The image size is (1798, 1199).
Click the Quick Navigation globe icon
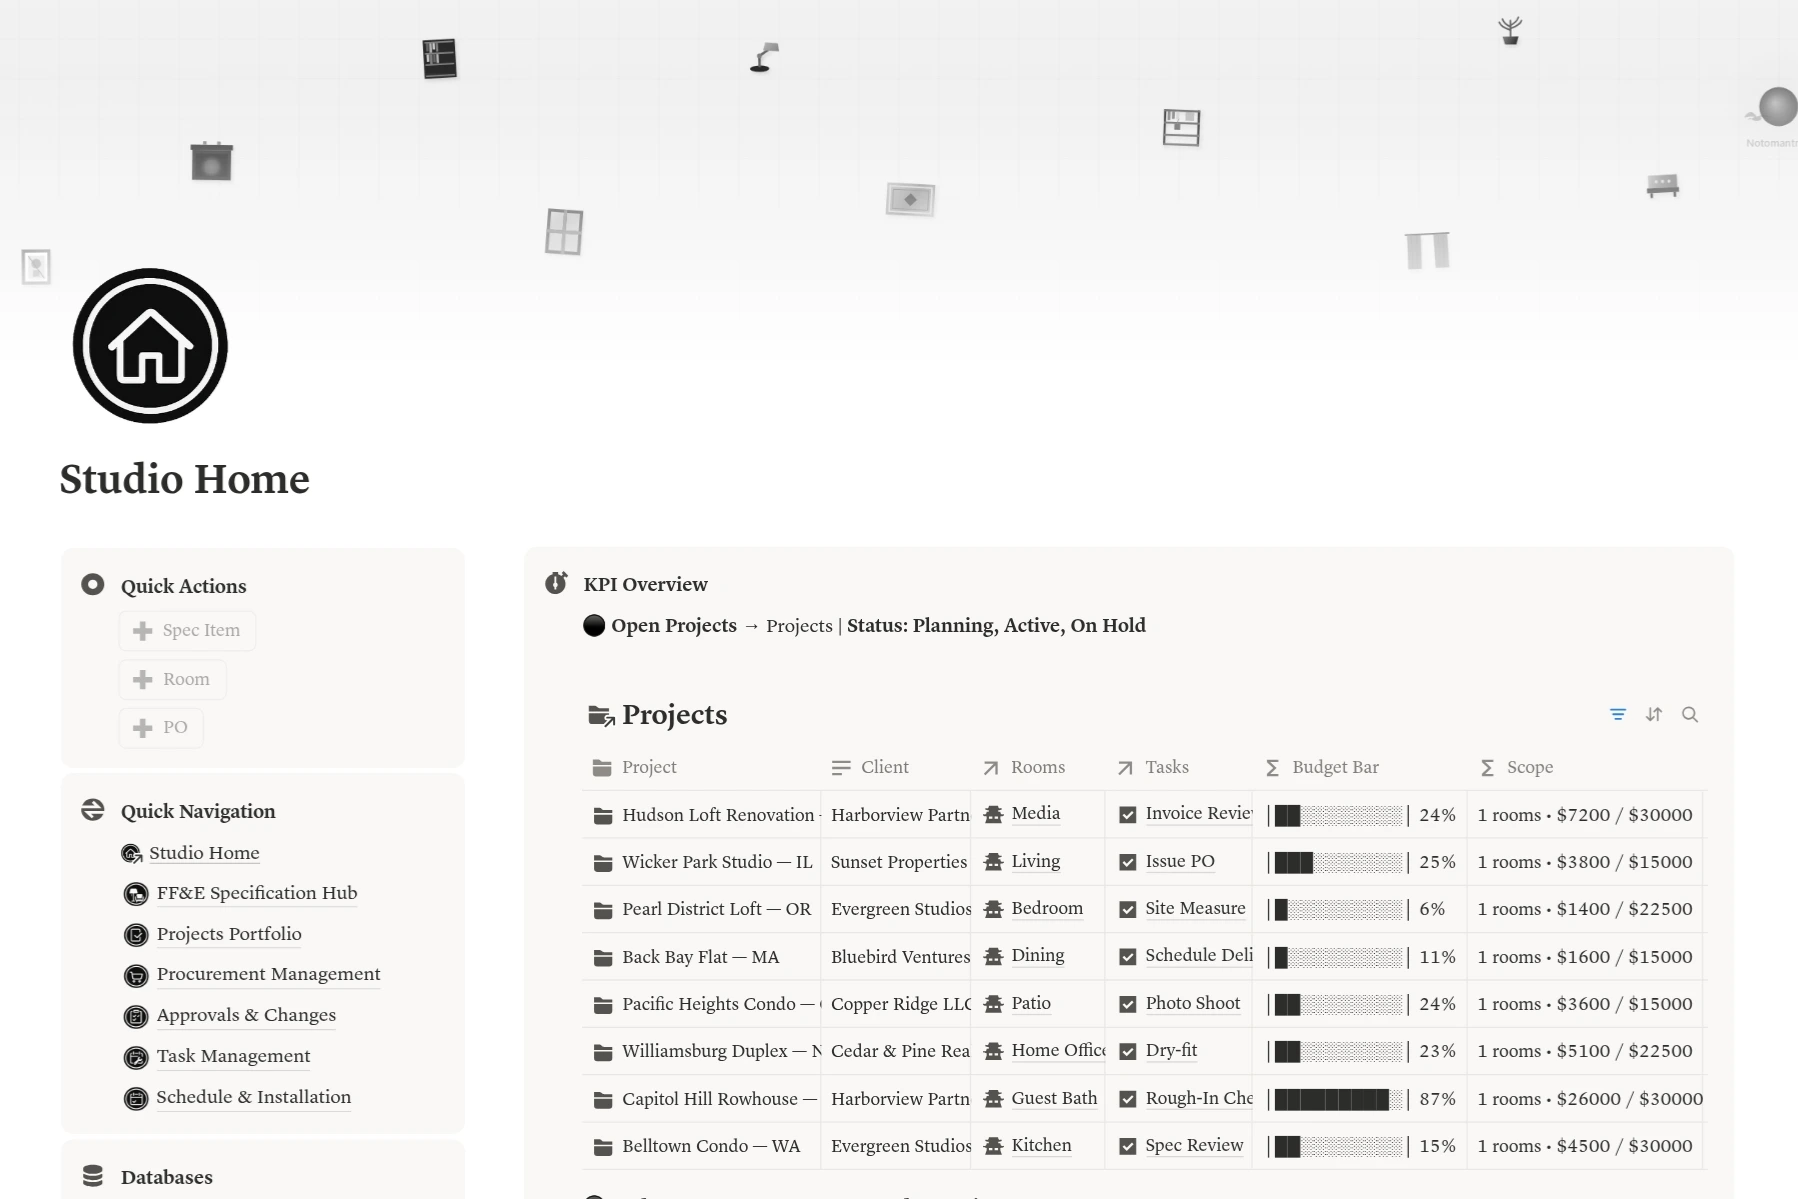click(93, 810)
